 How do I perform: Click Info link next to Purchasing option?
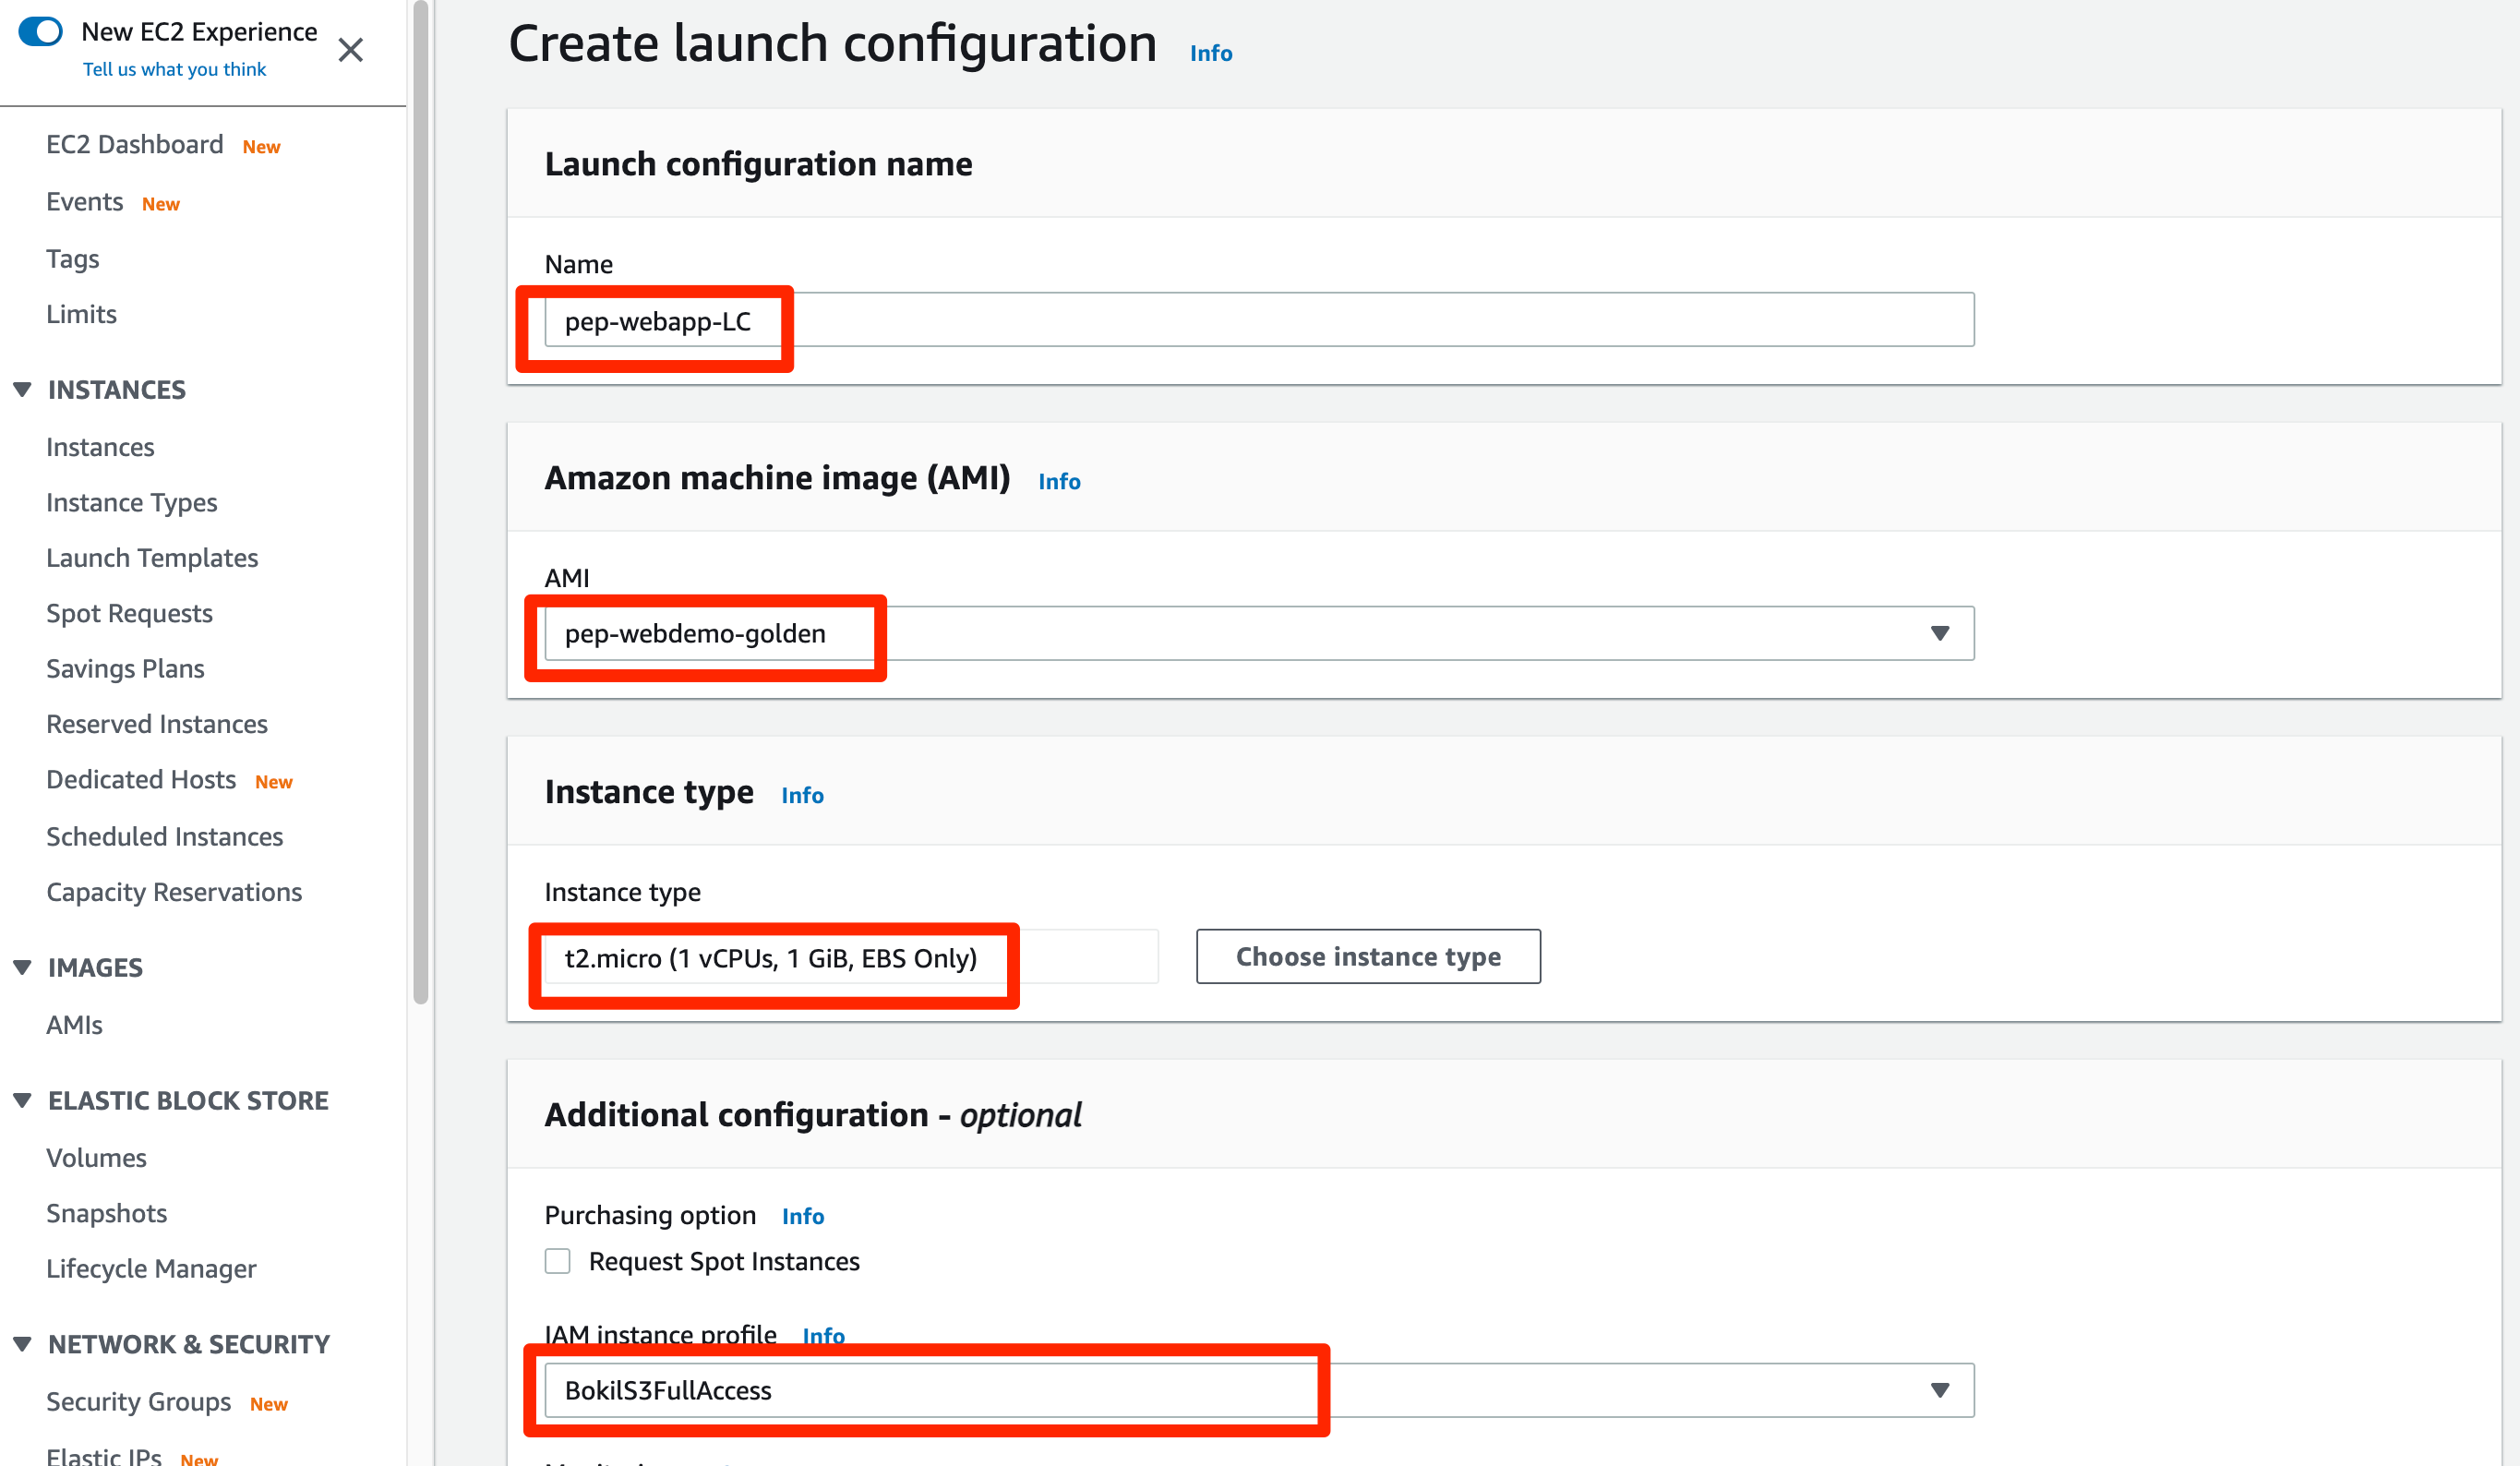click(x=802, y=1216)
